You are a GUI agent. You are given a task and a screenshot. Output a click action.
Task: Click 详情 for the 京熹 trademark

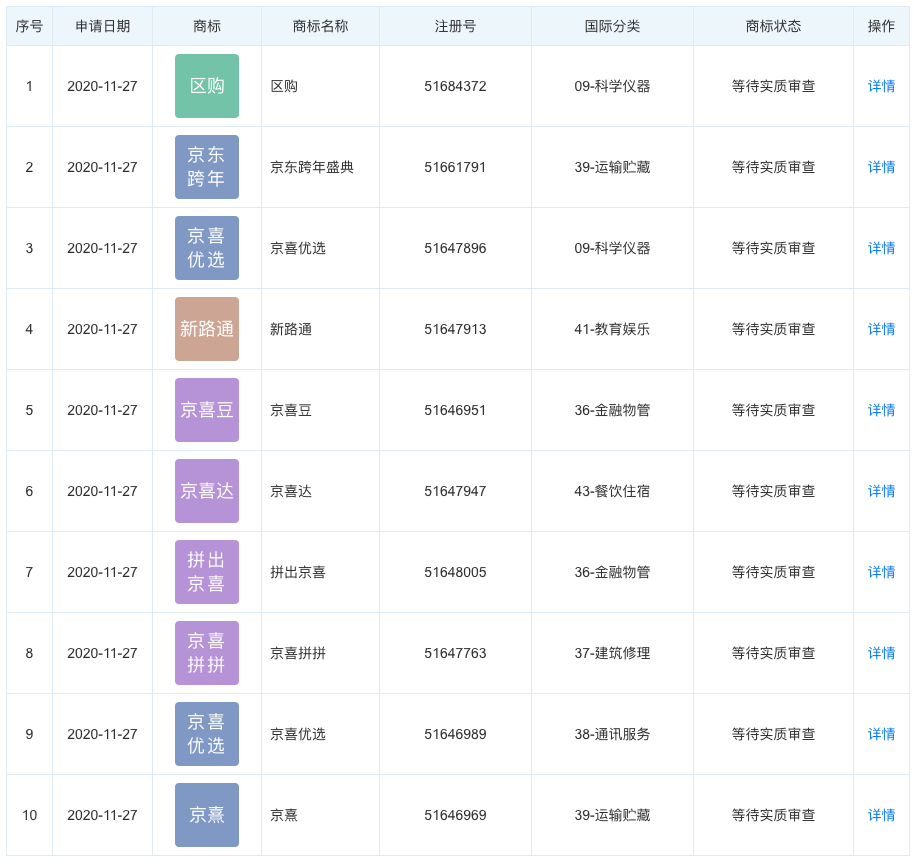point(881,815)
